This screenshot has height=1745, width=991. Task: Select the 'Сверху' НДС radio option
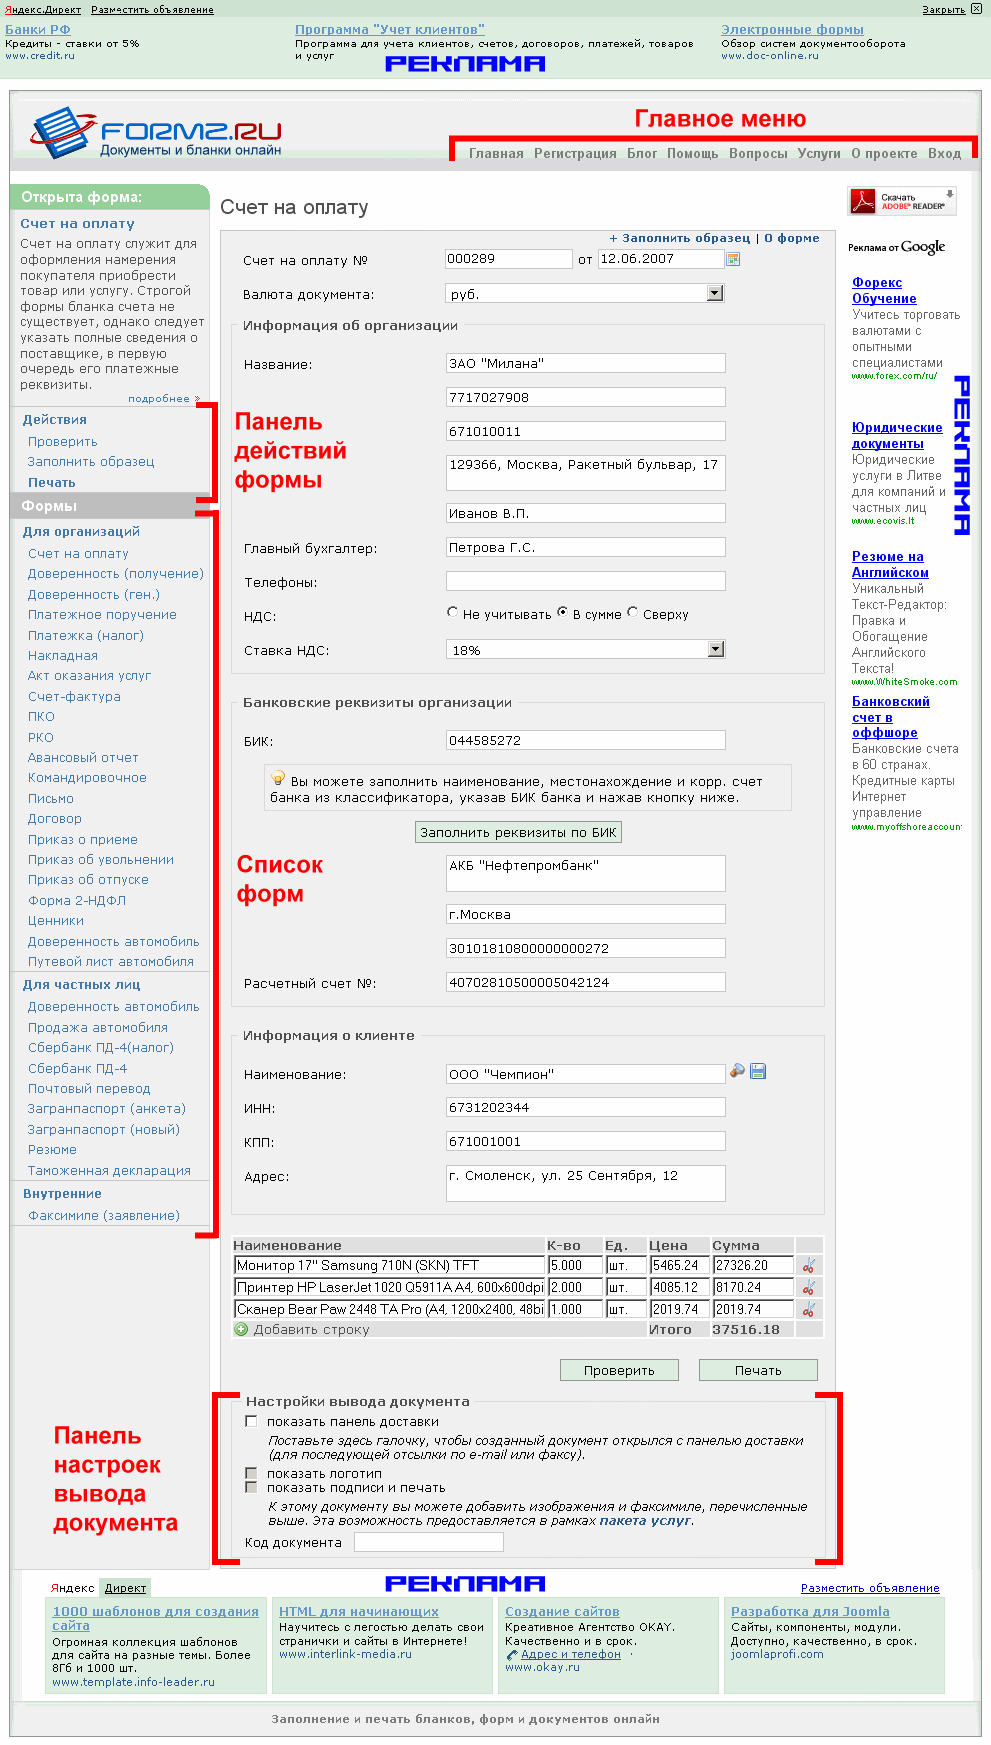pyautogui.click(x=632, y=612)
